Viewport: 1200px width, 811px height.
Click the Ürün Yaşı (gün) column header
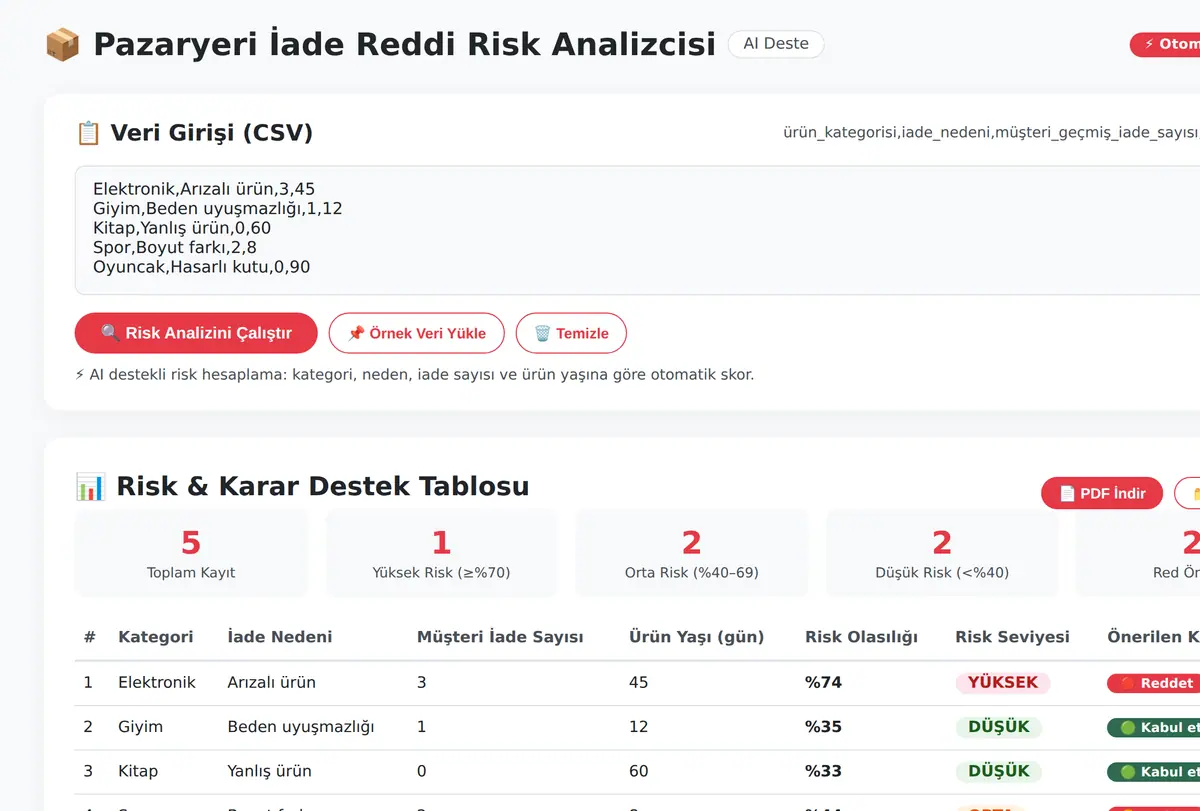click(x=696, y=637)
